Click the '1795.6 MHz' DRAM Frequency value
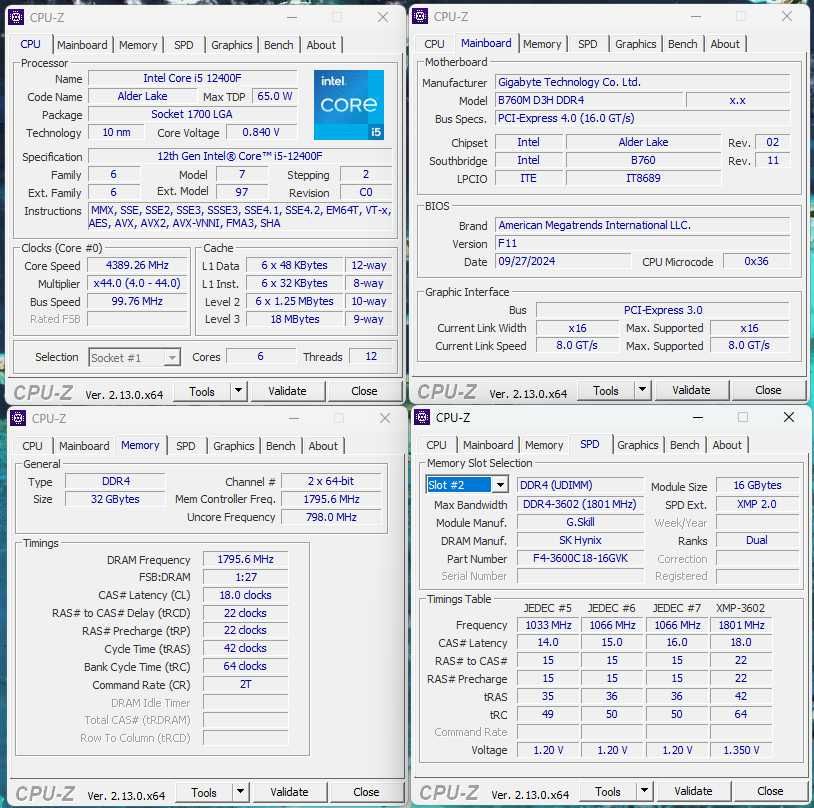 pyautogui.click(x=246, y=559)
